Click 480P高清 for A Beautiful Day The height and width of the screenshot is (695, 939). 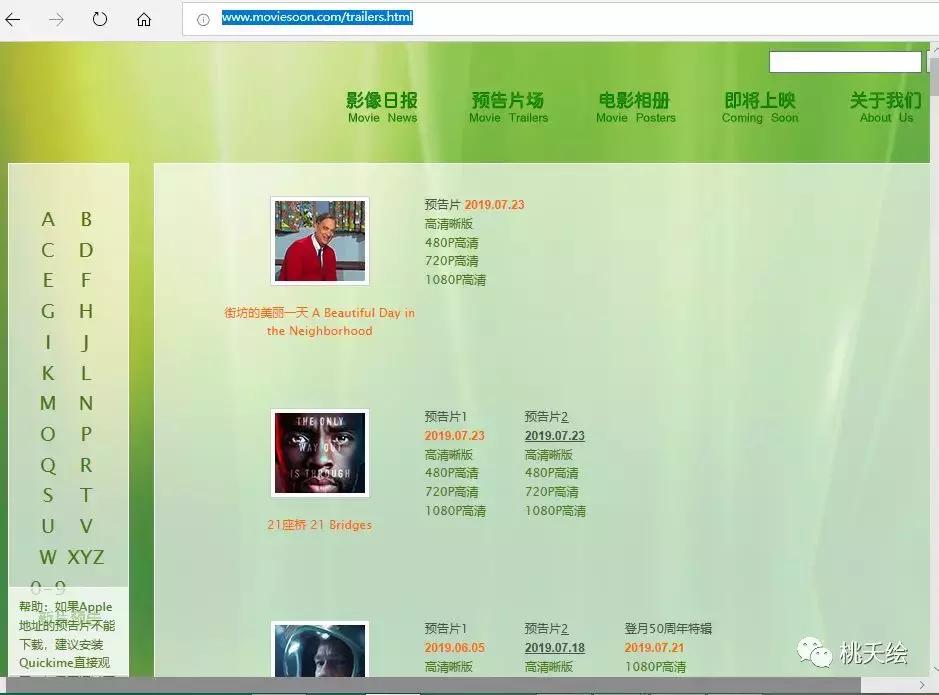pos(452,242)
